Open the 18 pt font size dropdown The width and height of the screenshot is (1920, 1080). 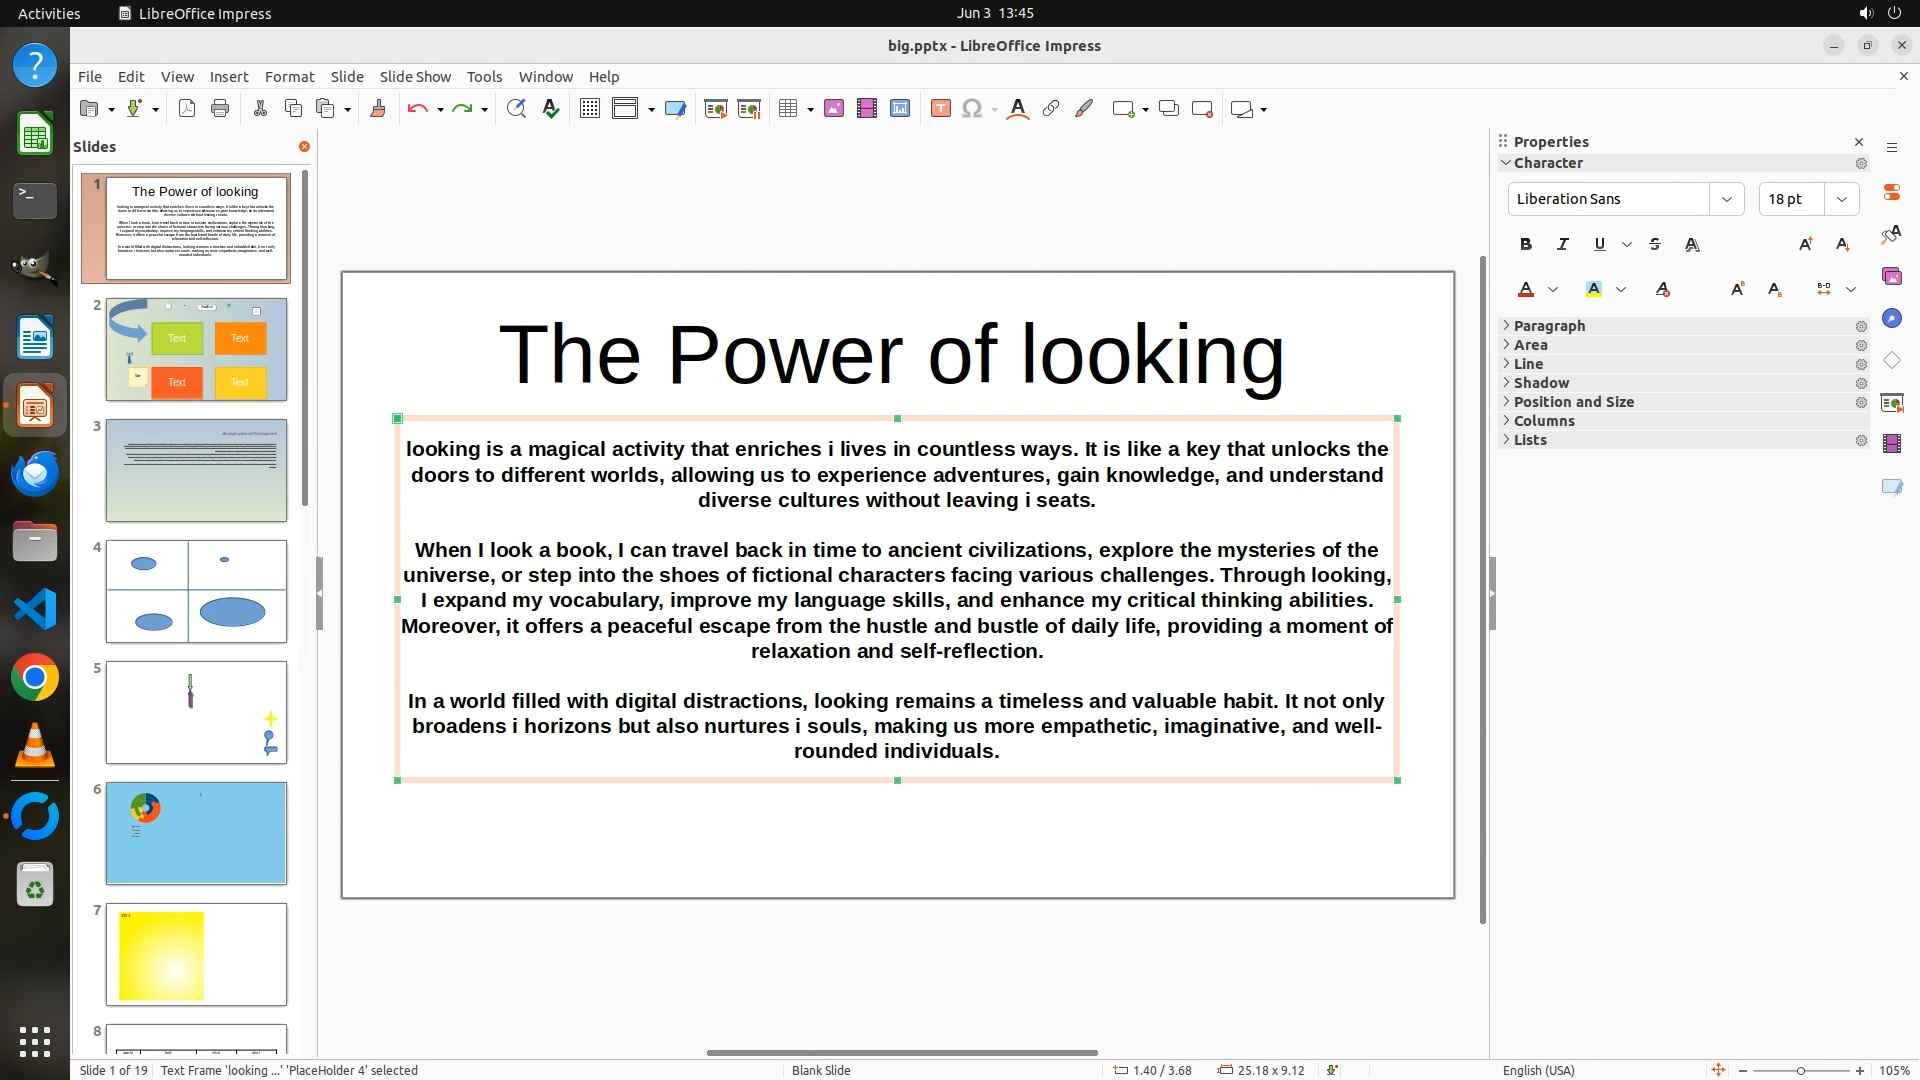click(x=1841, y=199)
